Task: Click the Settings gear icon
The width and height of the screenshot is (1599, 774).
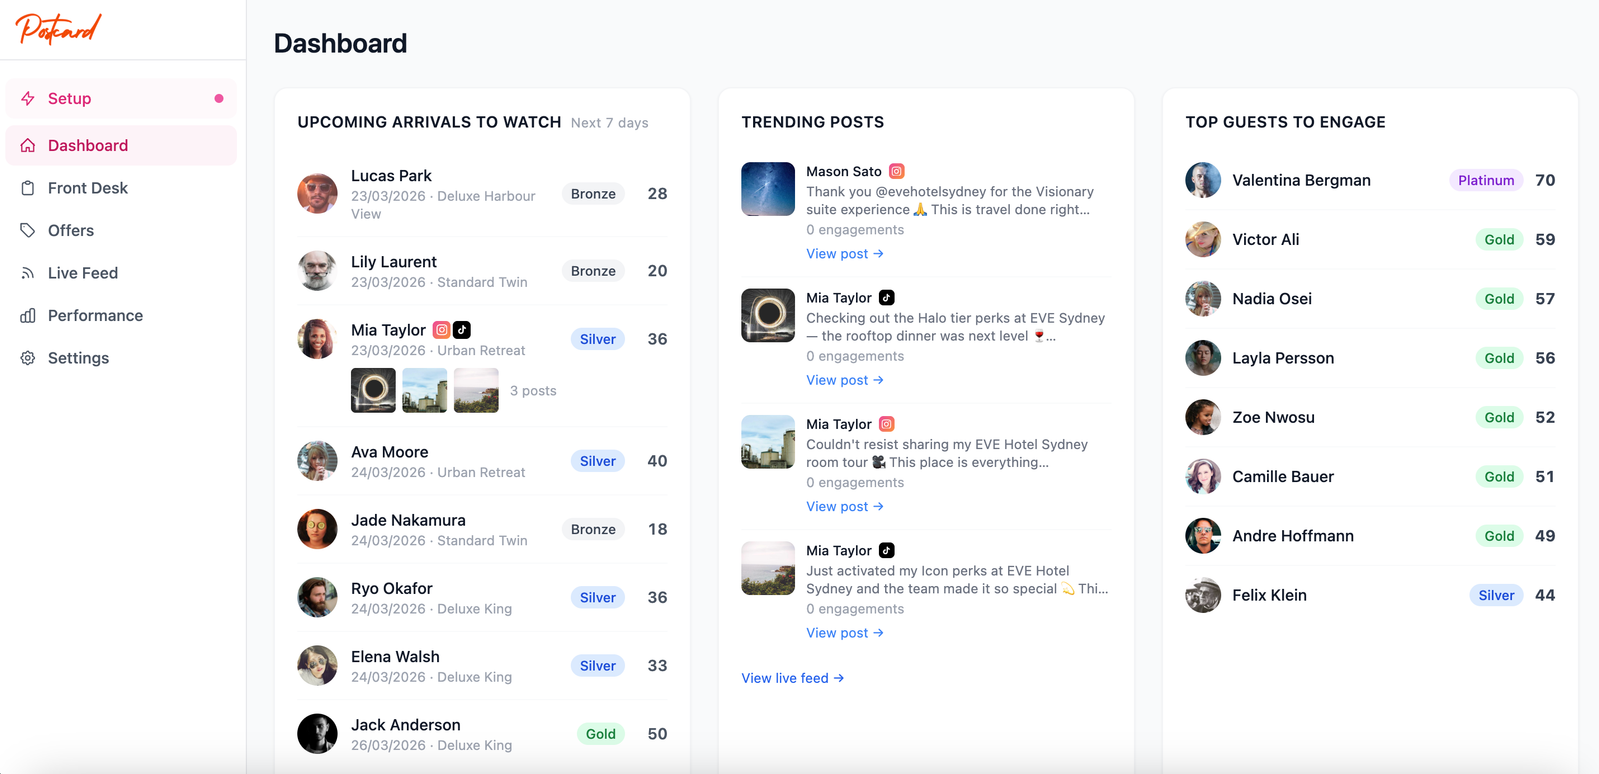Action: 28,358
